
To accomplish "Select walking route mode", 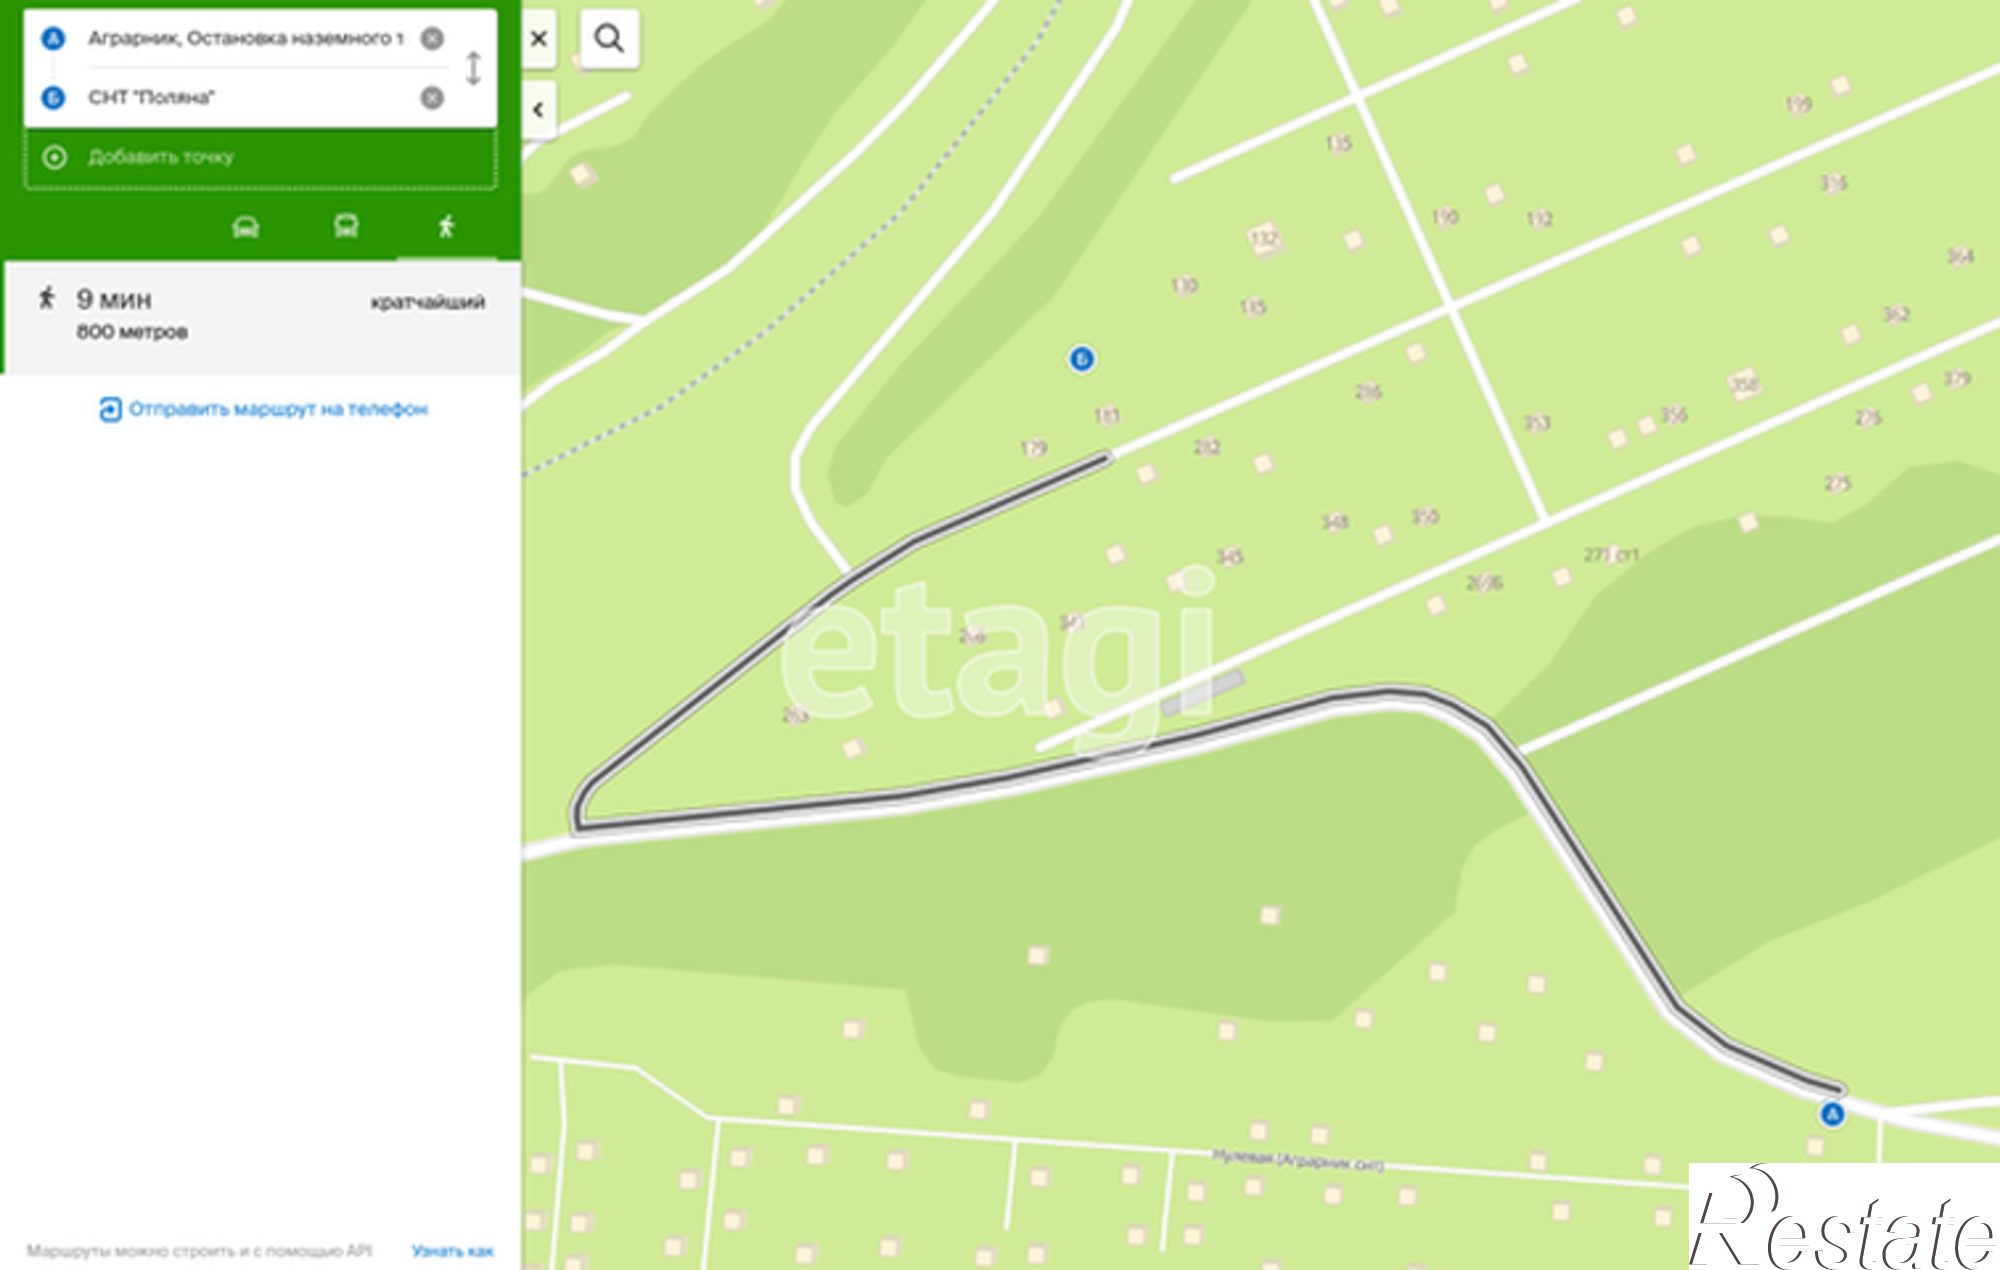I will (x=446, y=227).
